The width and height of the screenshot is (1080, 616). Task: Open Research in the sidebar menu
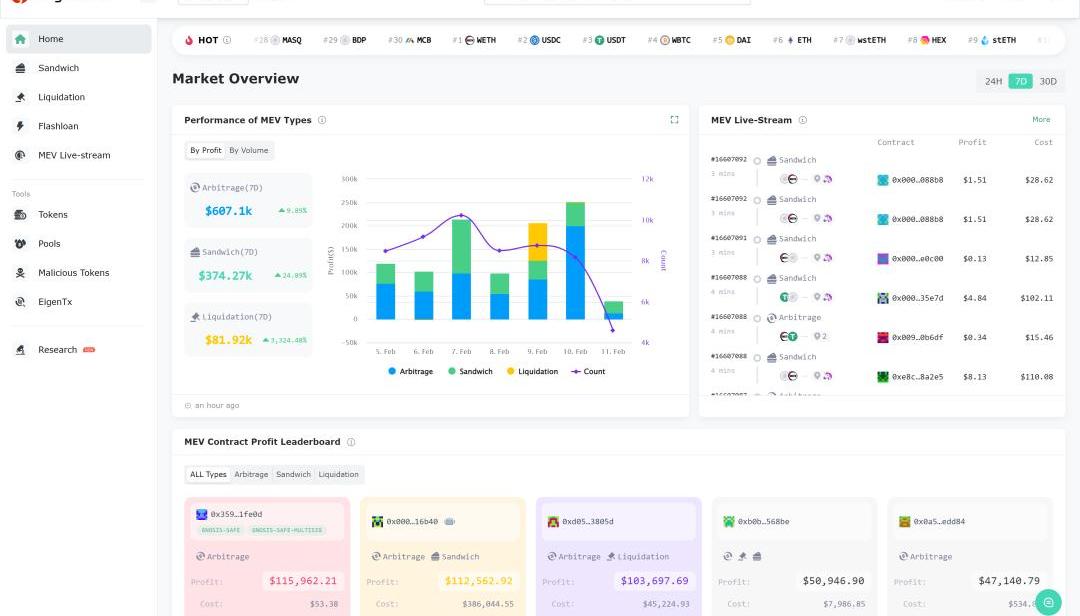coord(57,350)
